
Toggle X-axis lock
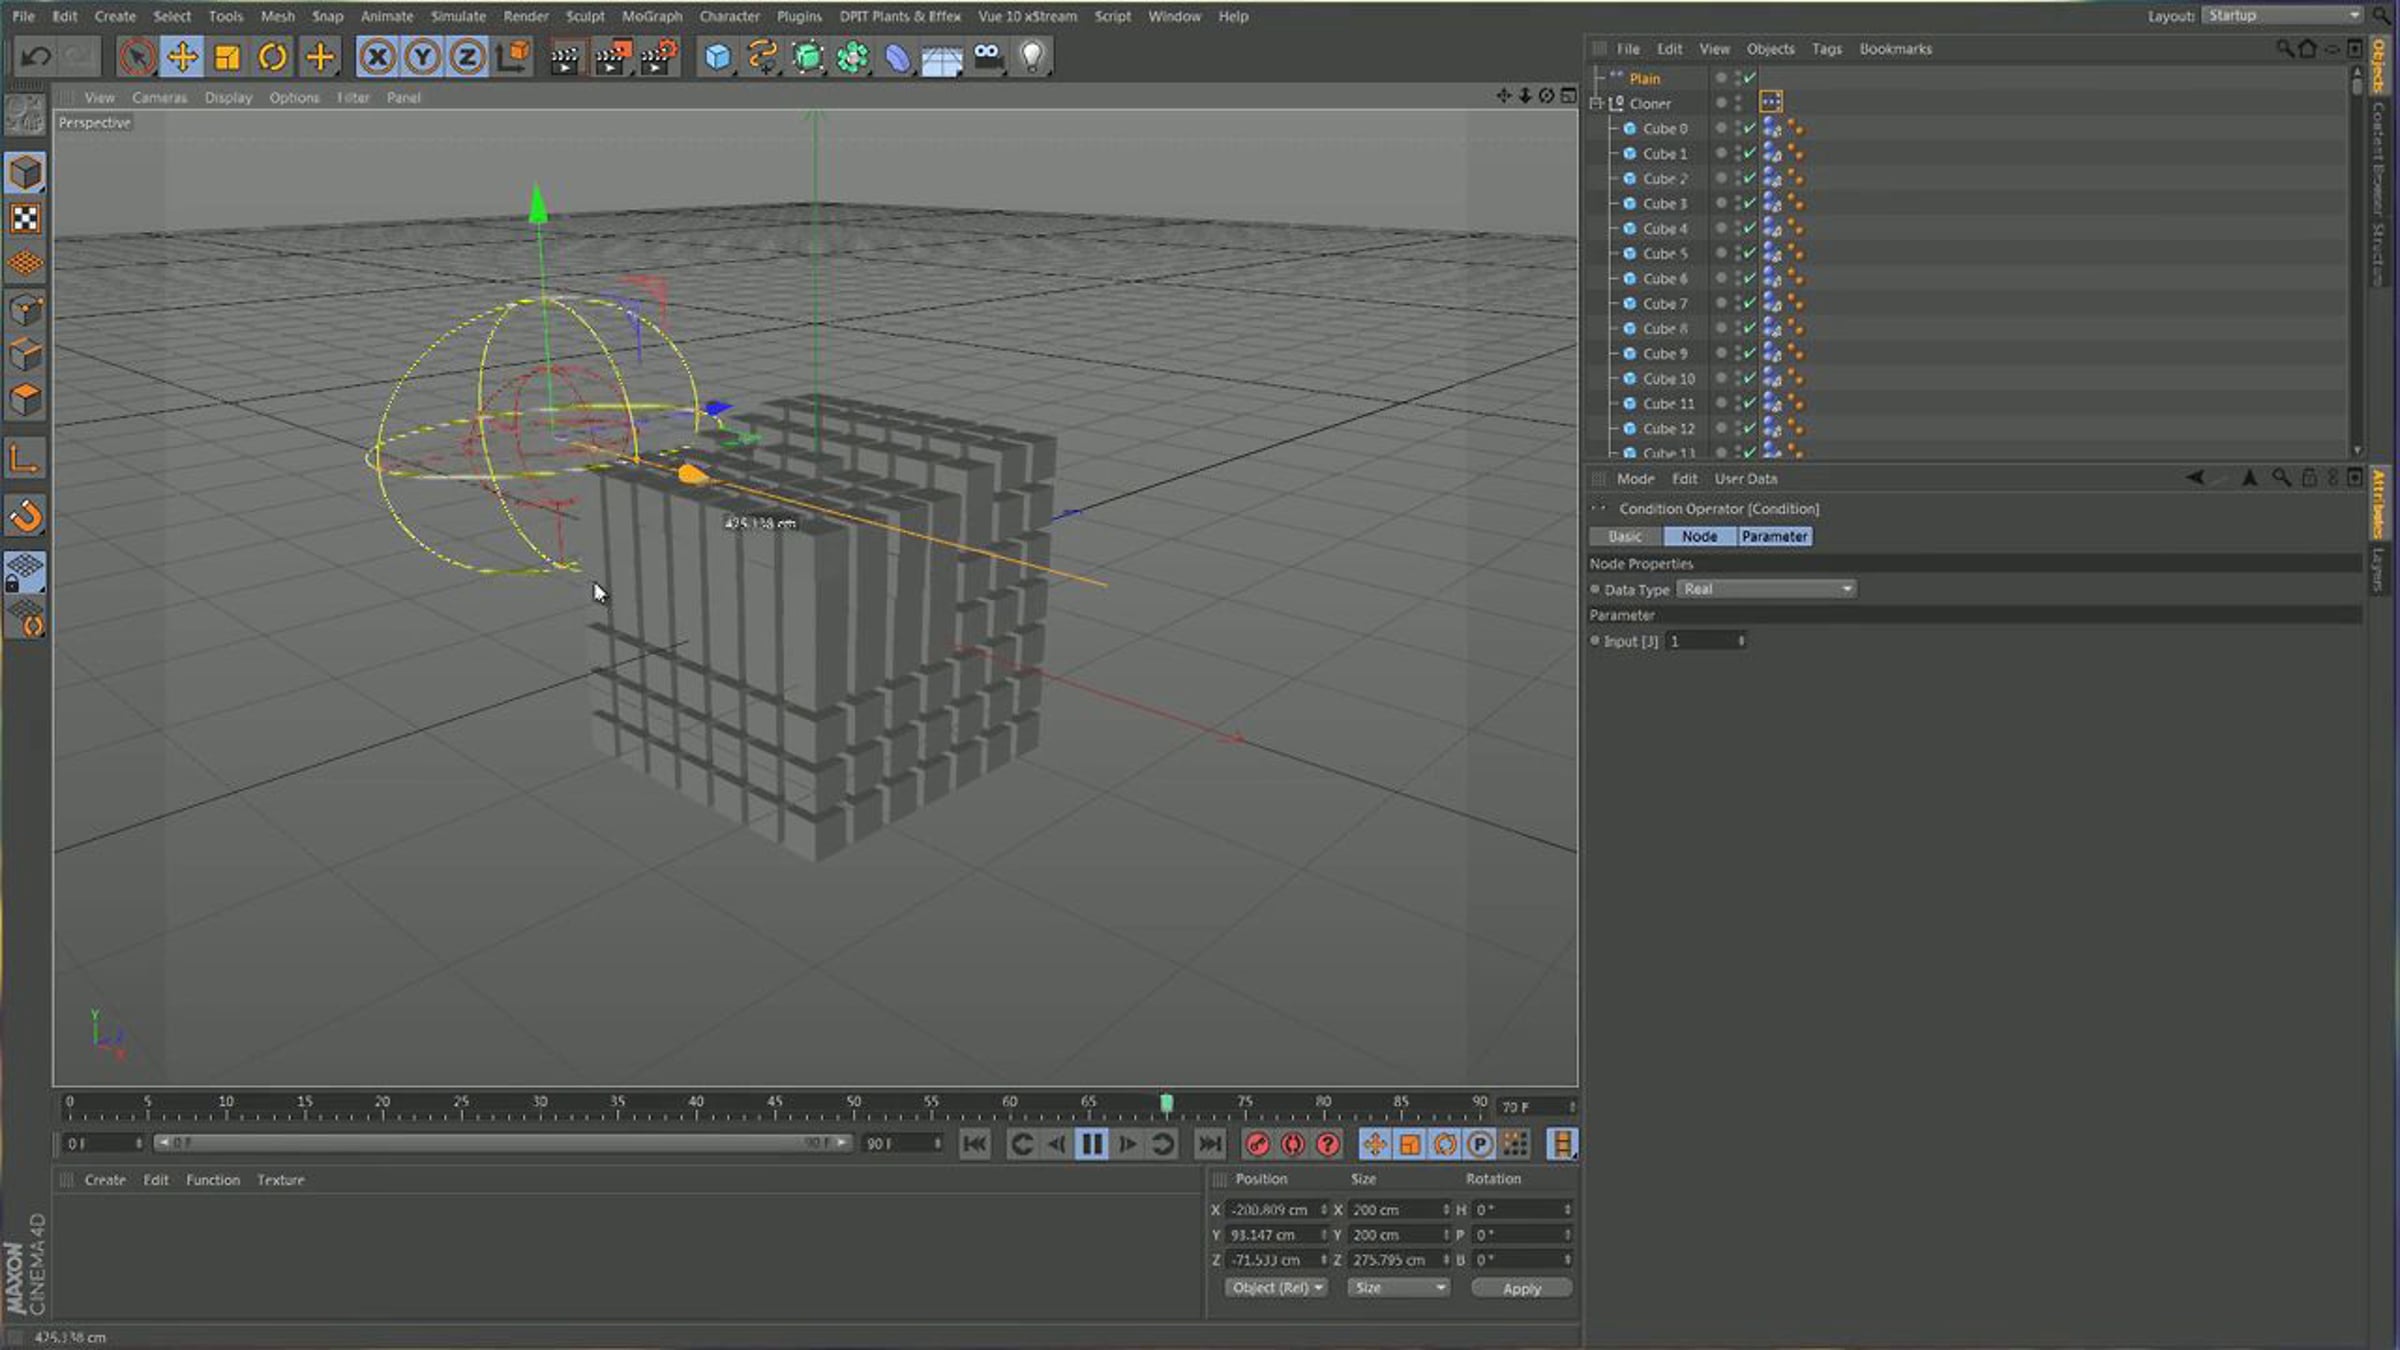[377, 57]
